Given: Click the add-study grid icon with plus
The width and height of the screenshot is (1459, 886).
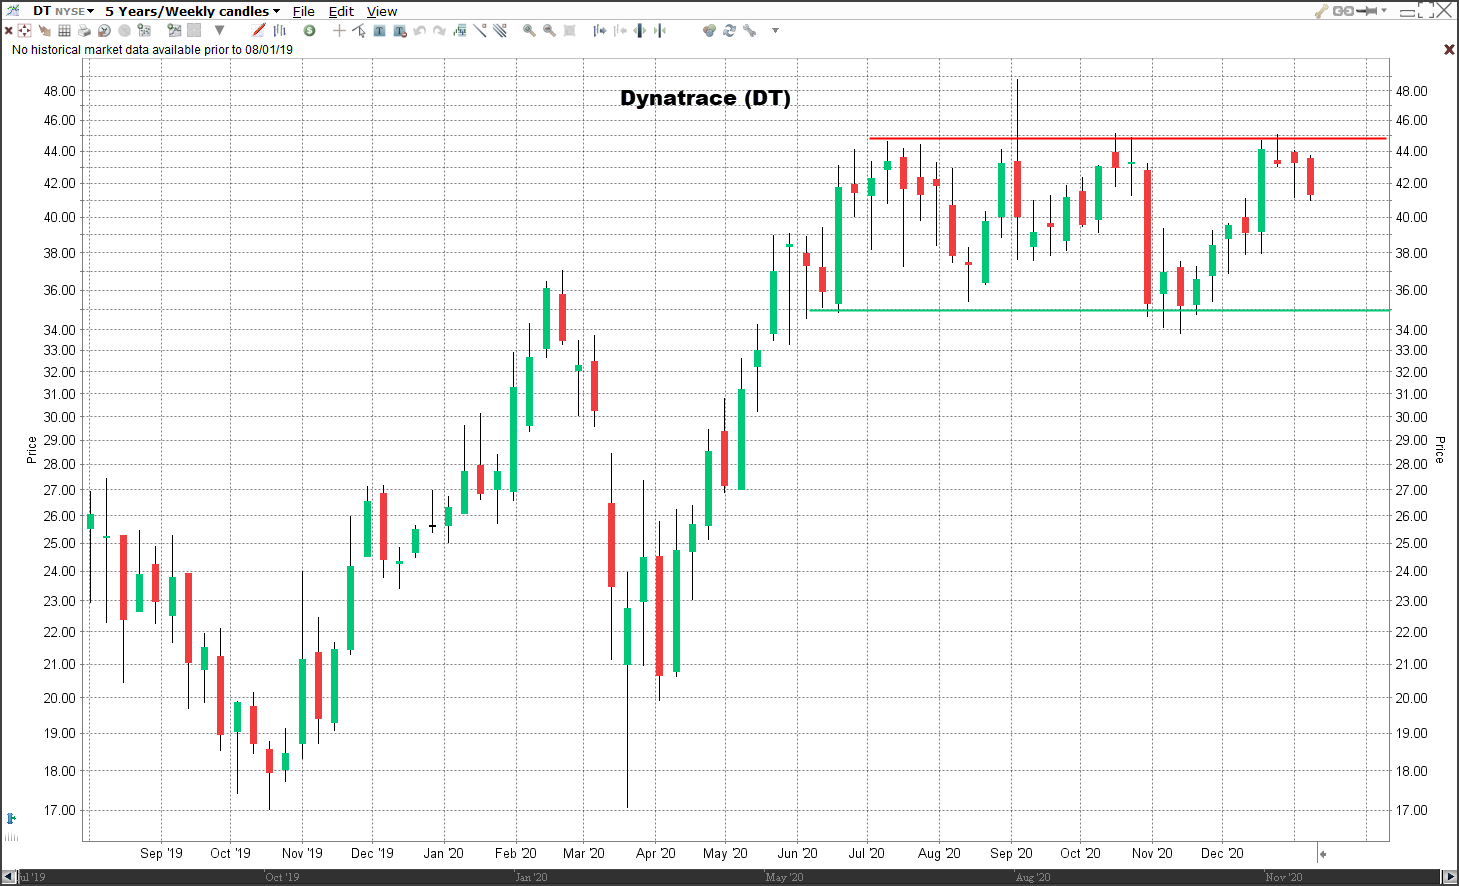Looking at the screenshot, I should (144, 30).
